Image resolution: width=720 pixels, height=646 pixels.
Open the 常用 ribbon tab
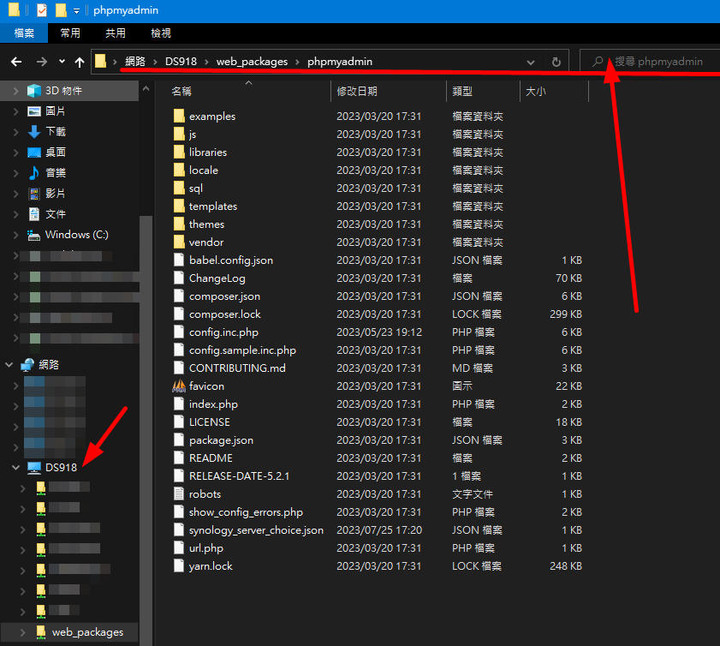click(70, 33)
